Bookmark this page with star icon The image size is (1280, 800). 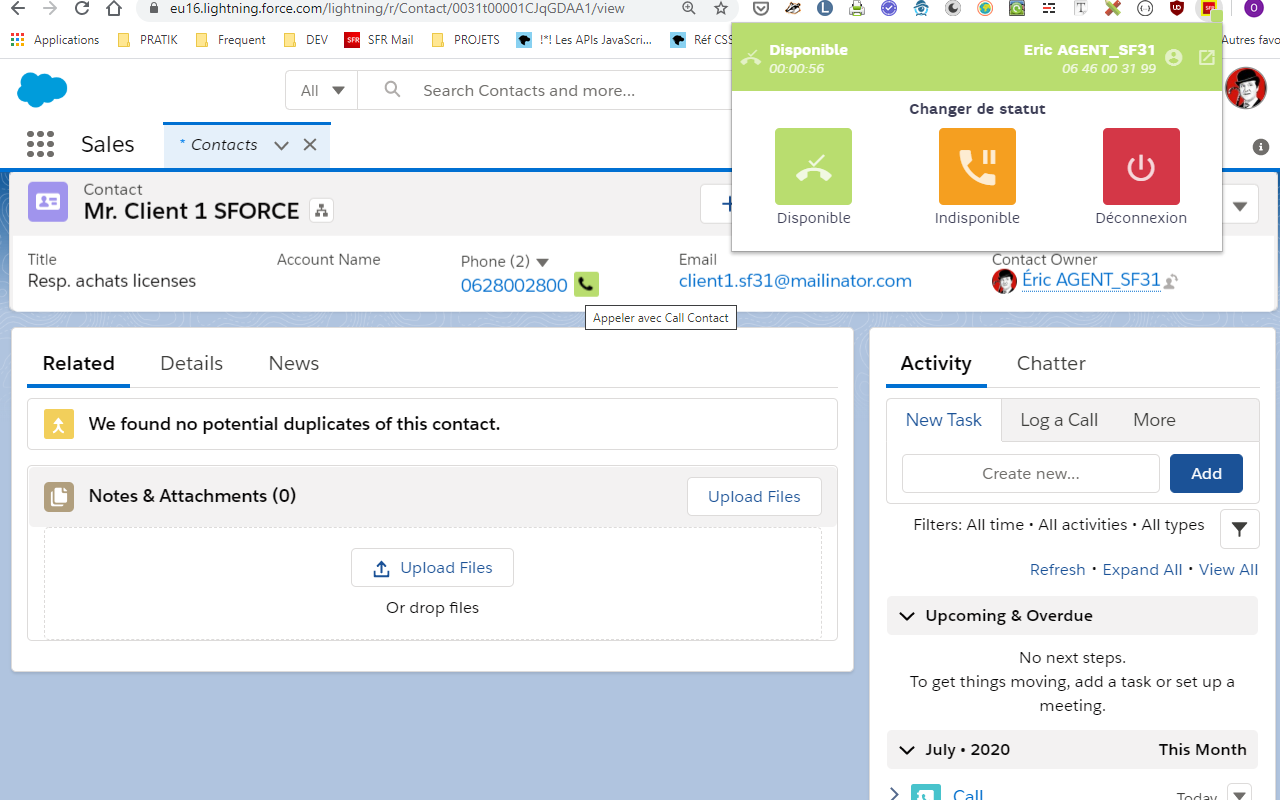(721, 9)
